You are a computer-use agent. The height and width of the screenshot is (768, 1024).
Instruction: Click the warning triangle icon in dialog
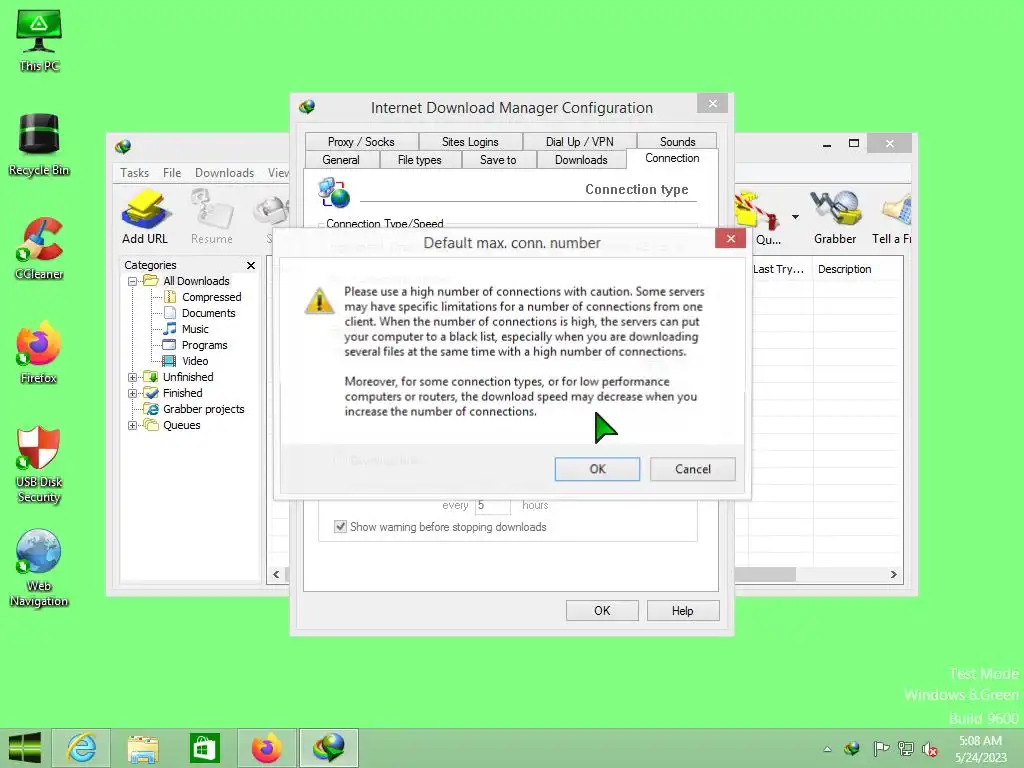[x=319, y=301]
